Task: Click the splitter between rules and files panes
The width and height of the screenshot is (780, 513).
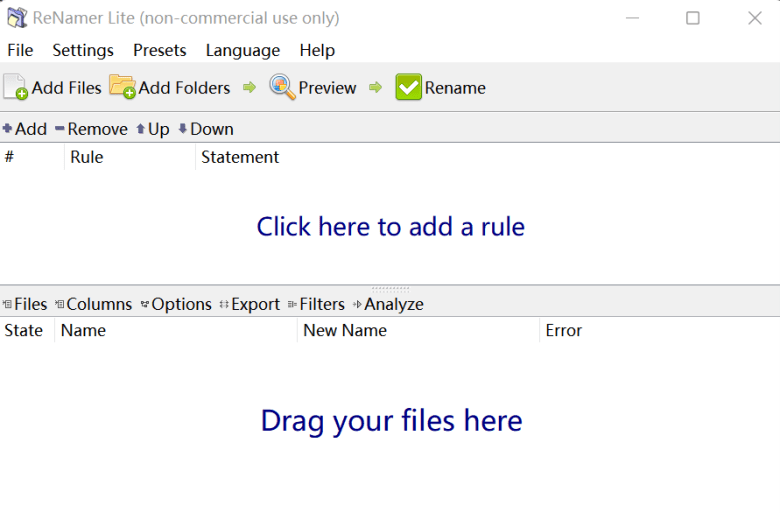Action: [x=390, y=288]
